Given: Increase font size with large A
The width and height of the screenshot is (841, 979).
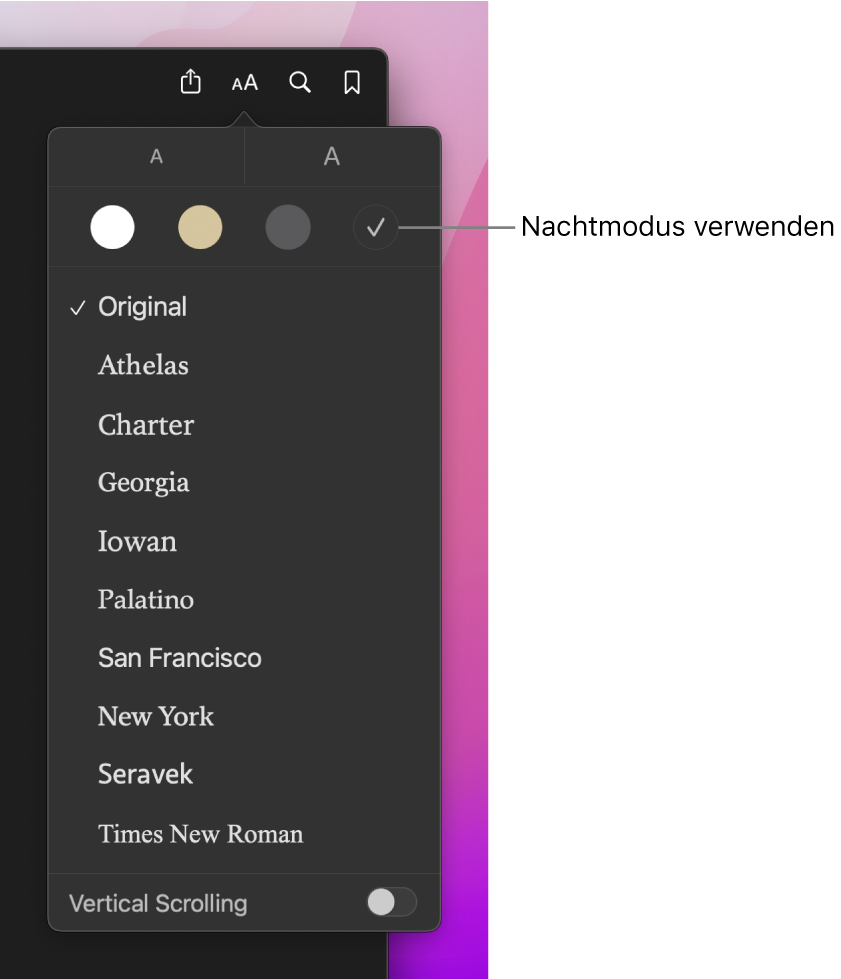Looking at the screenshot, I should 332,157.
